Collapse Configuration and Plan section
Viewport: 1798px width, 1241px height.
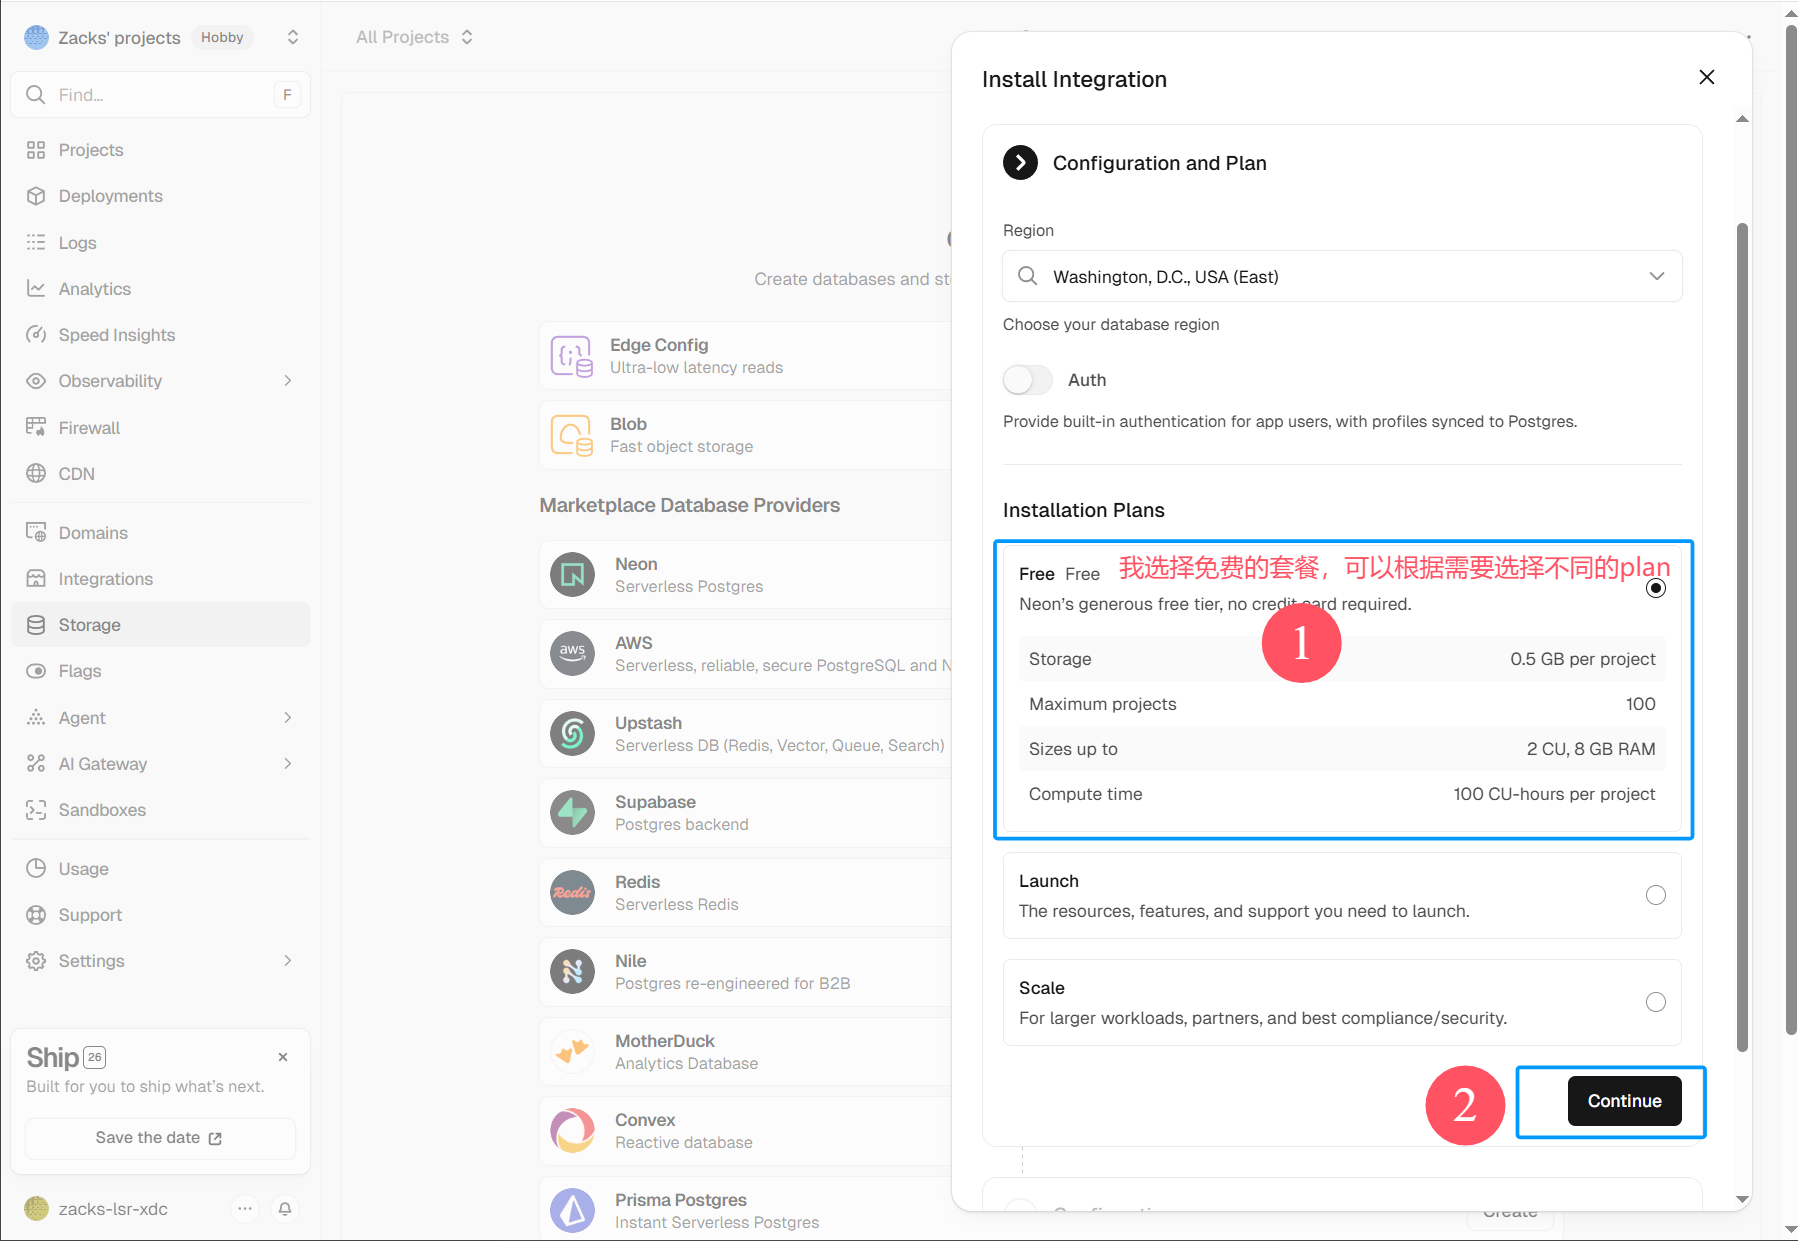[x=1020, y=163]
